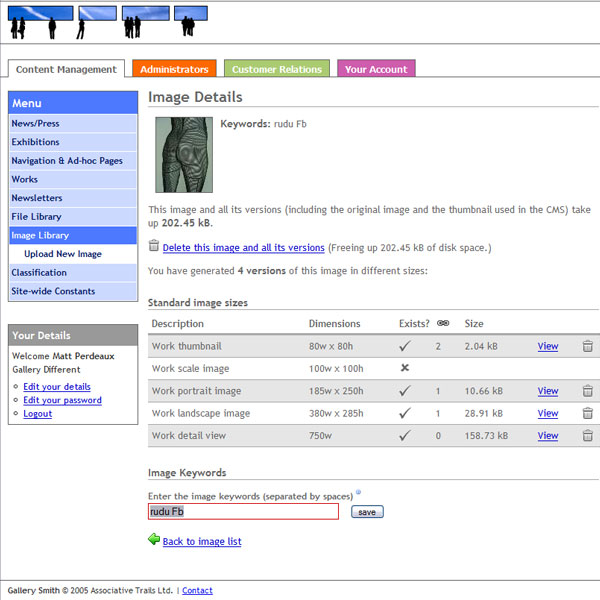Click the 2.04 kB size value
Image resolution: width=600 pixels, height=600 pixels.
coord(481,346)
